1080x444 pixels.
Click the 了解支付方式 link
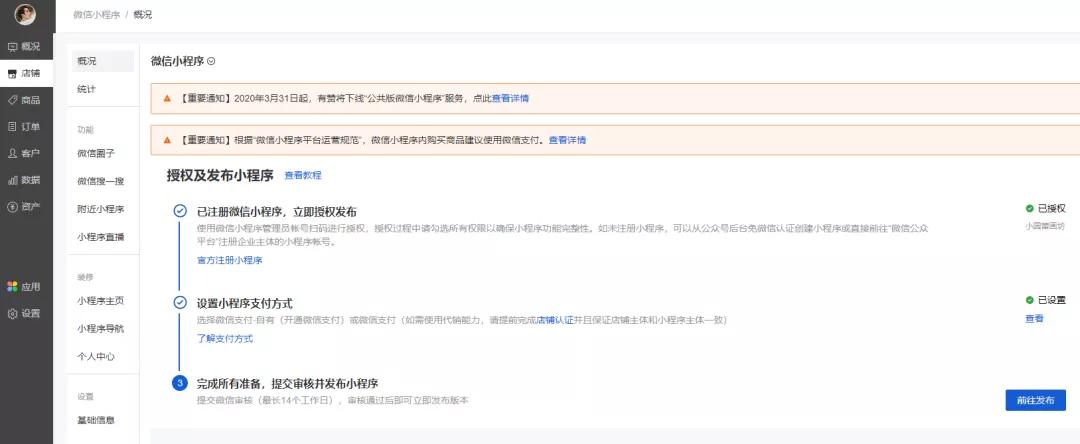tap(225, 339)
